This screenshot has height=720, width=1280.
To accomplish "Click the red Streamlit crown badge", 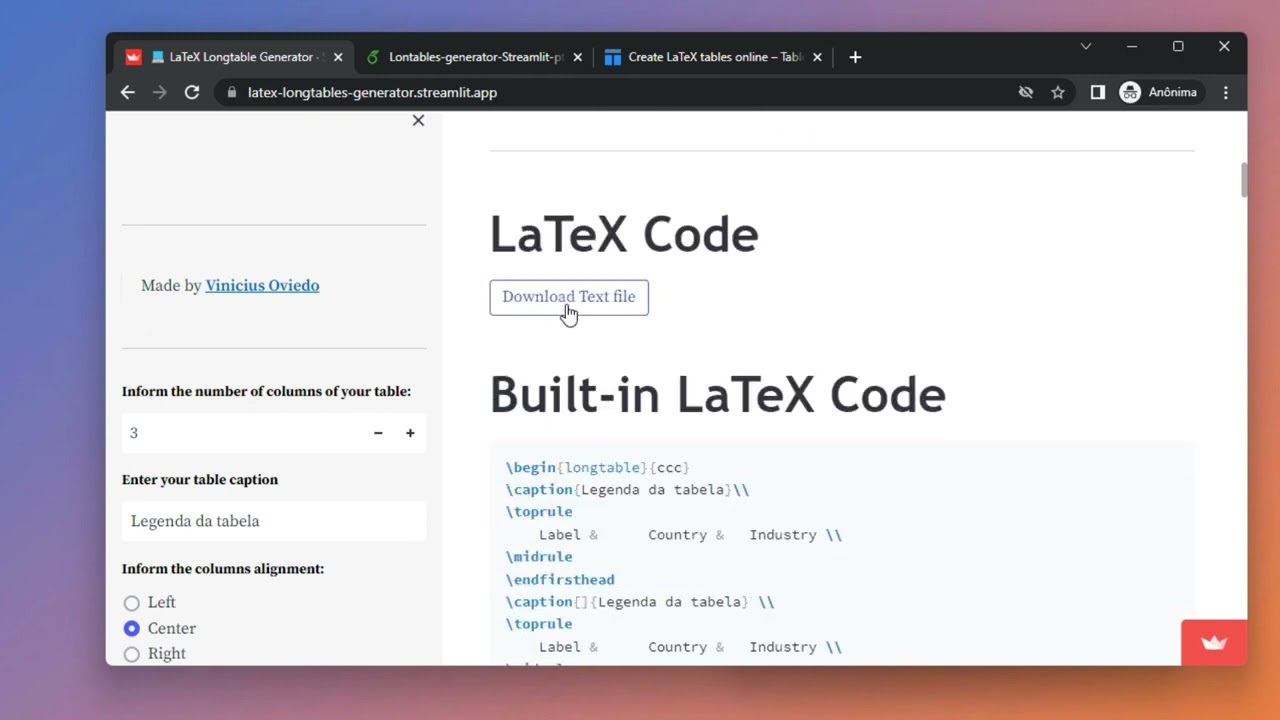I will tap(1214, 643).
